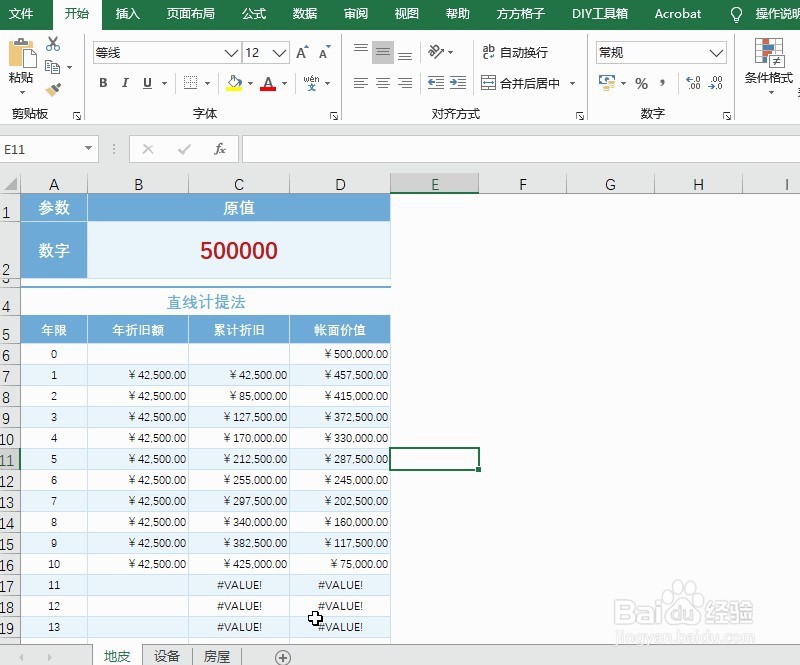Apply comma style
Image resolution: width=800 pixels, height=665 pixels.
[662, 83]
